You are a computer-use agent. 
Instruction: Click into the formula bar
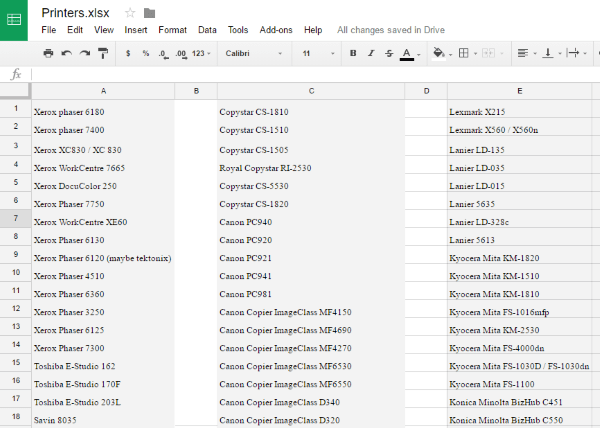tap(314, 74)
